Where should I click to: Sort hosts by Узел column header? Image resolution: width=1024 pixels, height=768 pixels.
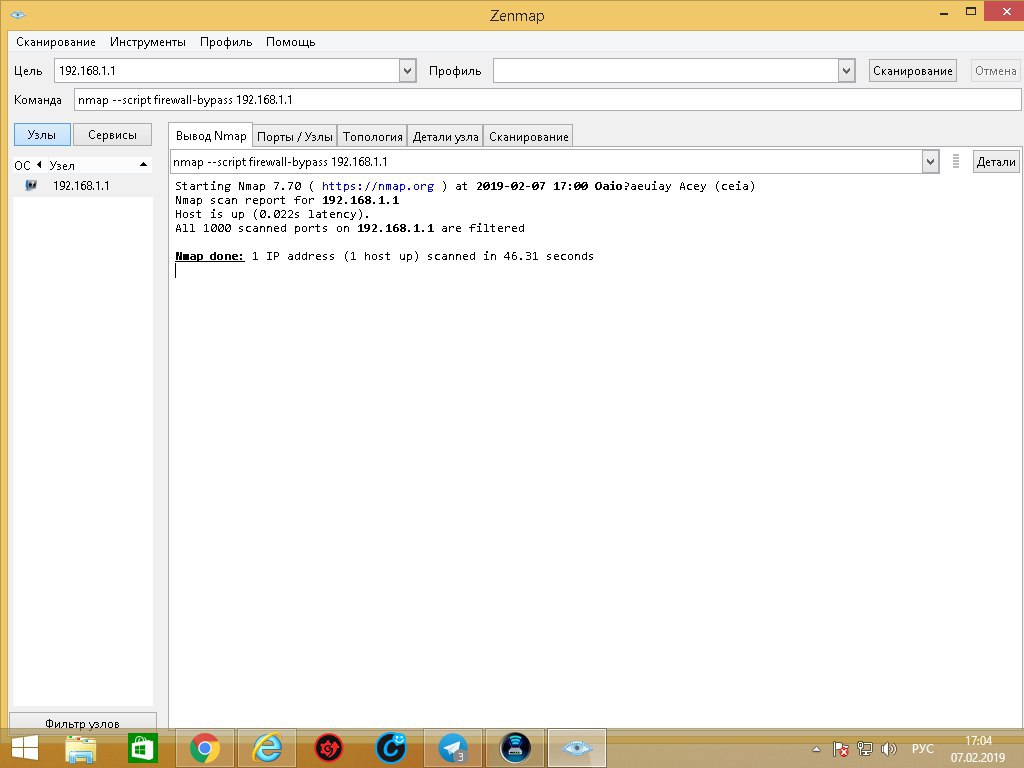coord(62,166)
